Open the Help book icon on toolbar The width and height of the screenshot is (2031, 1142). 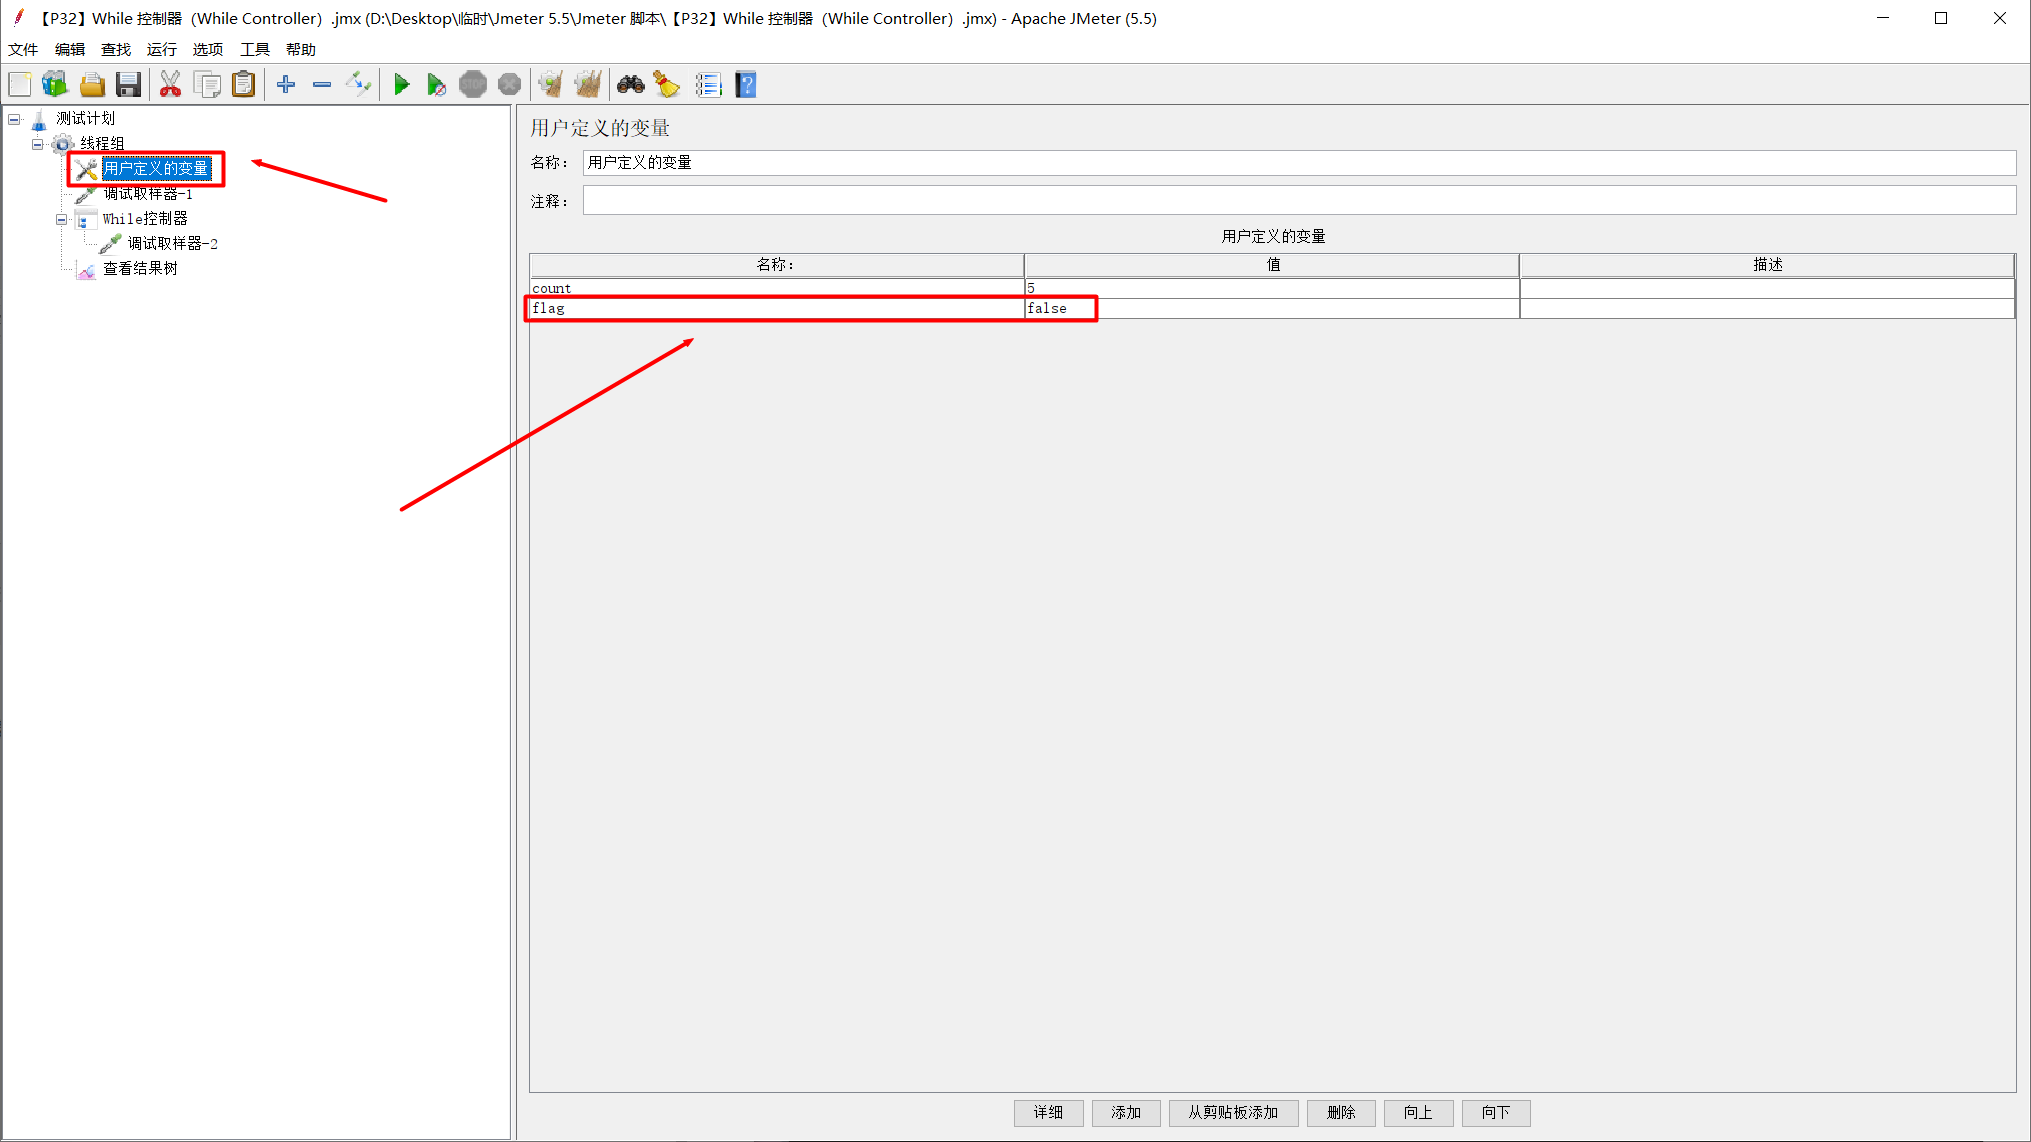point(746,84)
